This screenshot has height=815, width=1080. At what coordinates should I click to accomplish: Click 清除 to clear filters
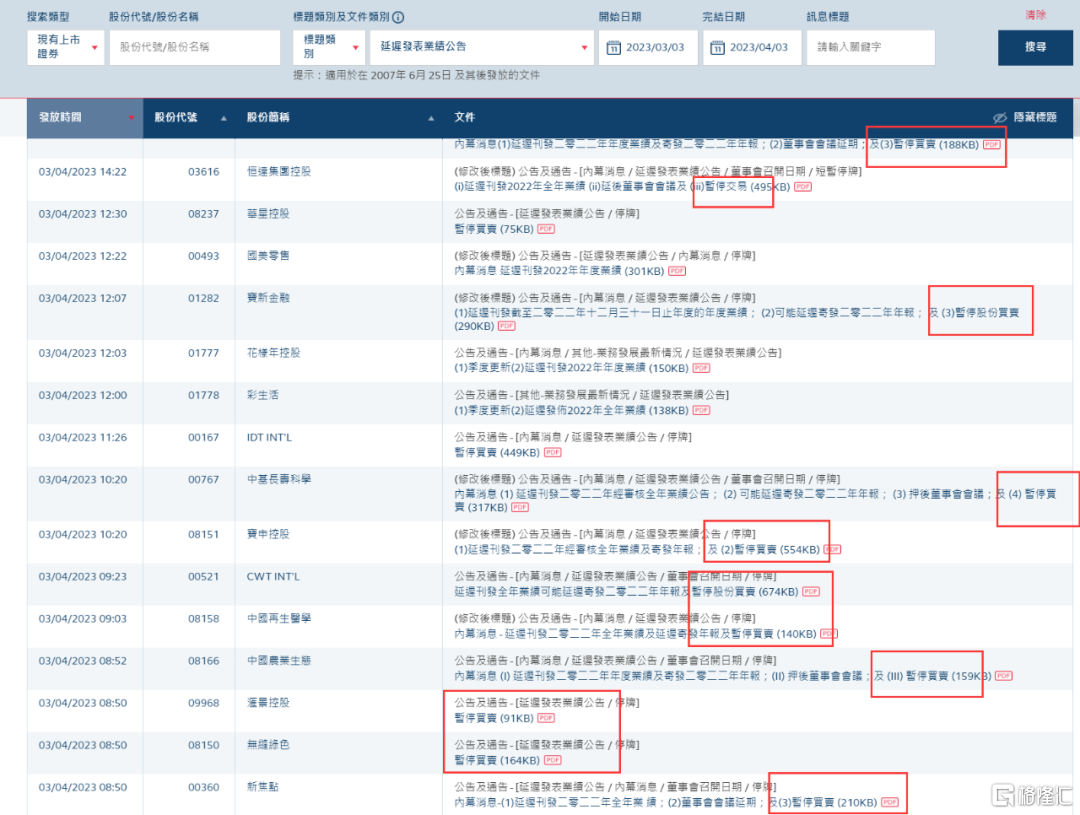1035,14
